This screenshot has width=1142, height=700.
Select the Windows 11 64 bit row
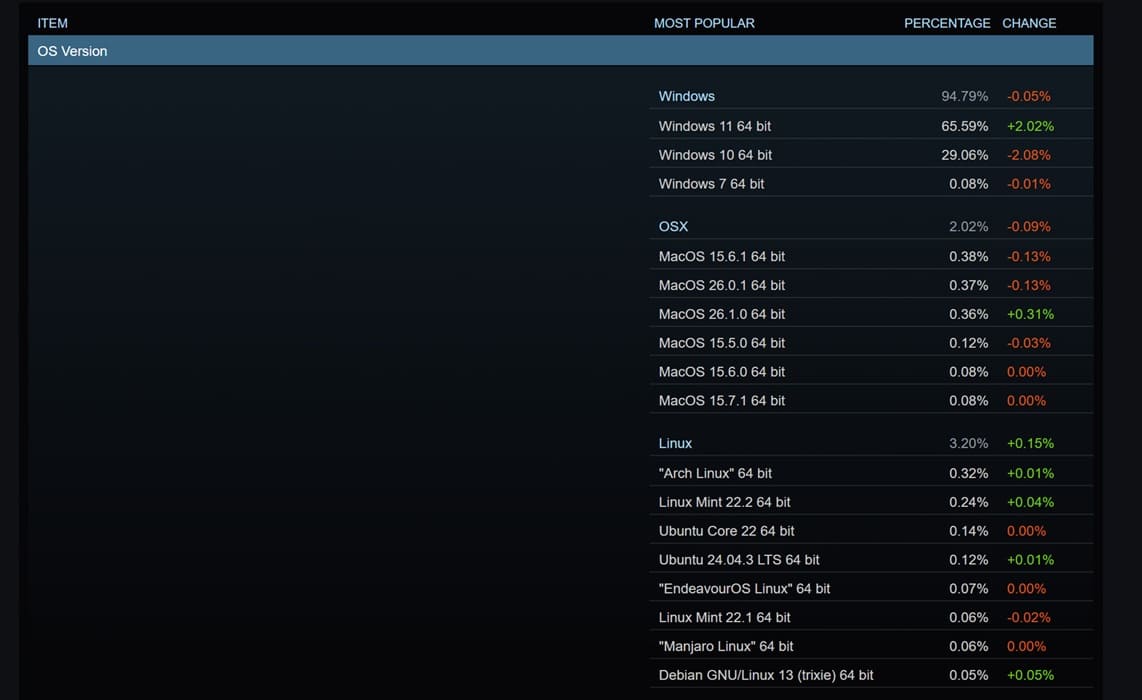point(714,126)
